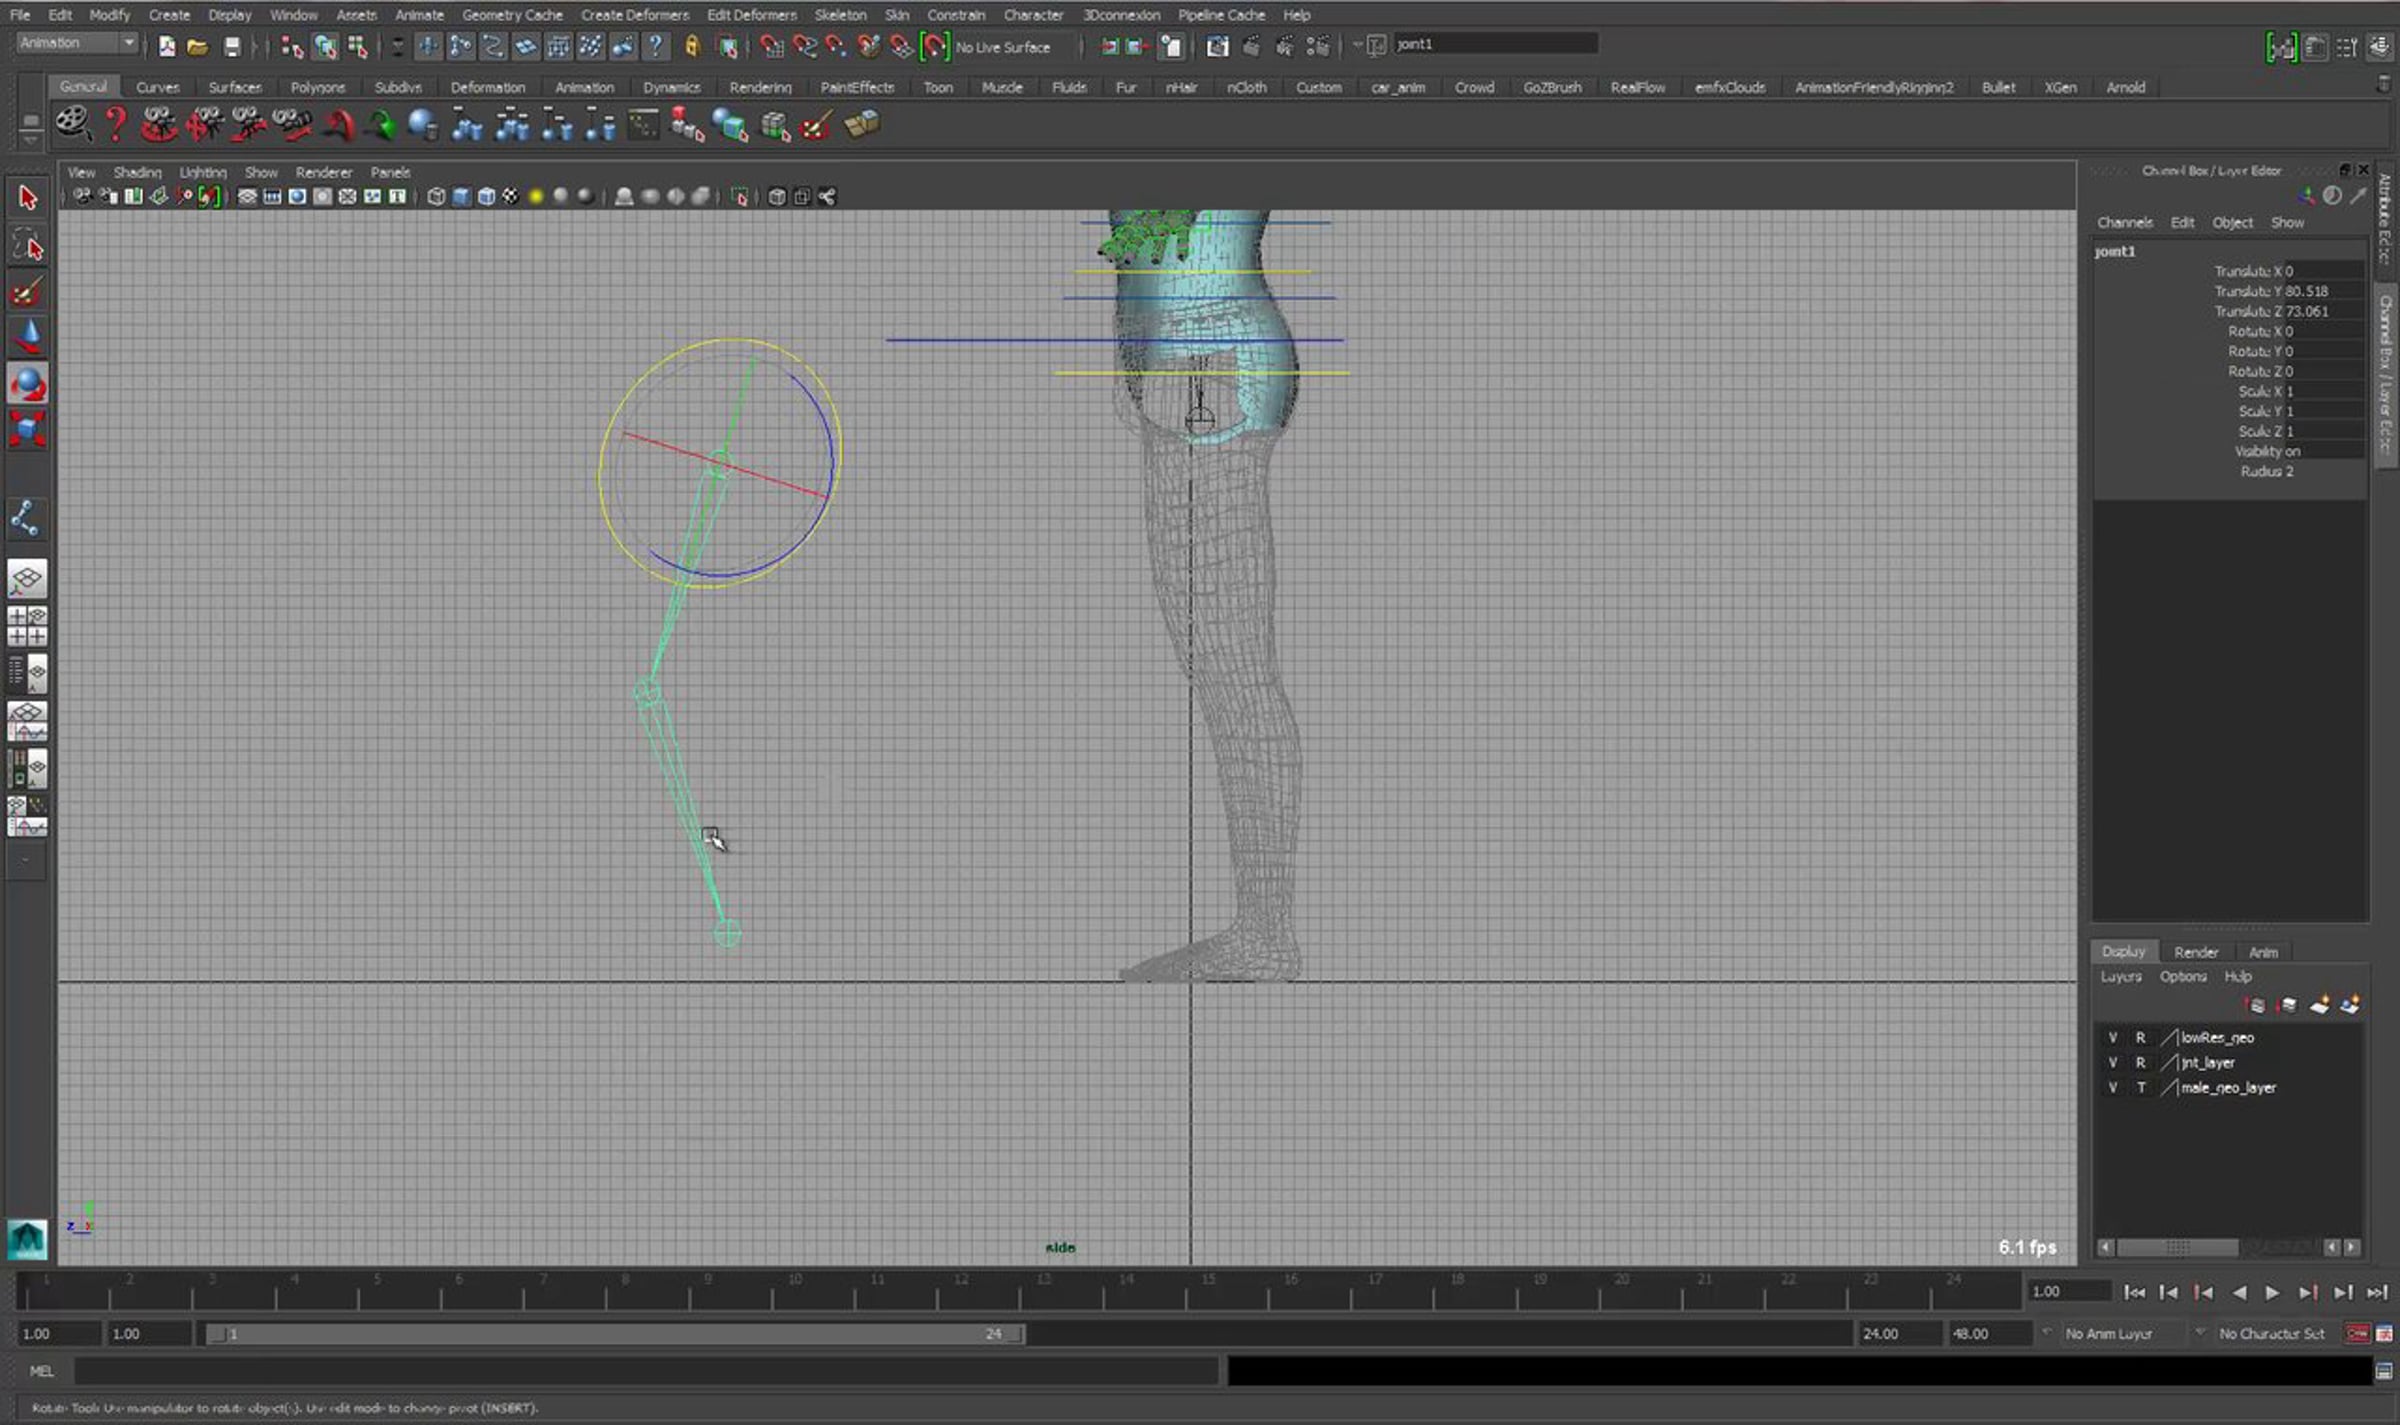Switch to single perspective view layout

(x=27, y=578)
